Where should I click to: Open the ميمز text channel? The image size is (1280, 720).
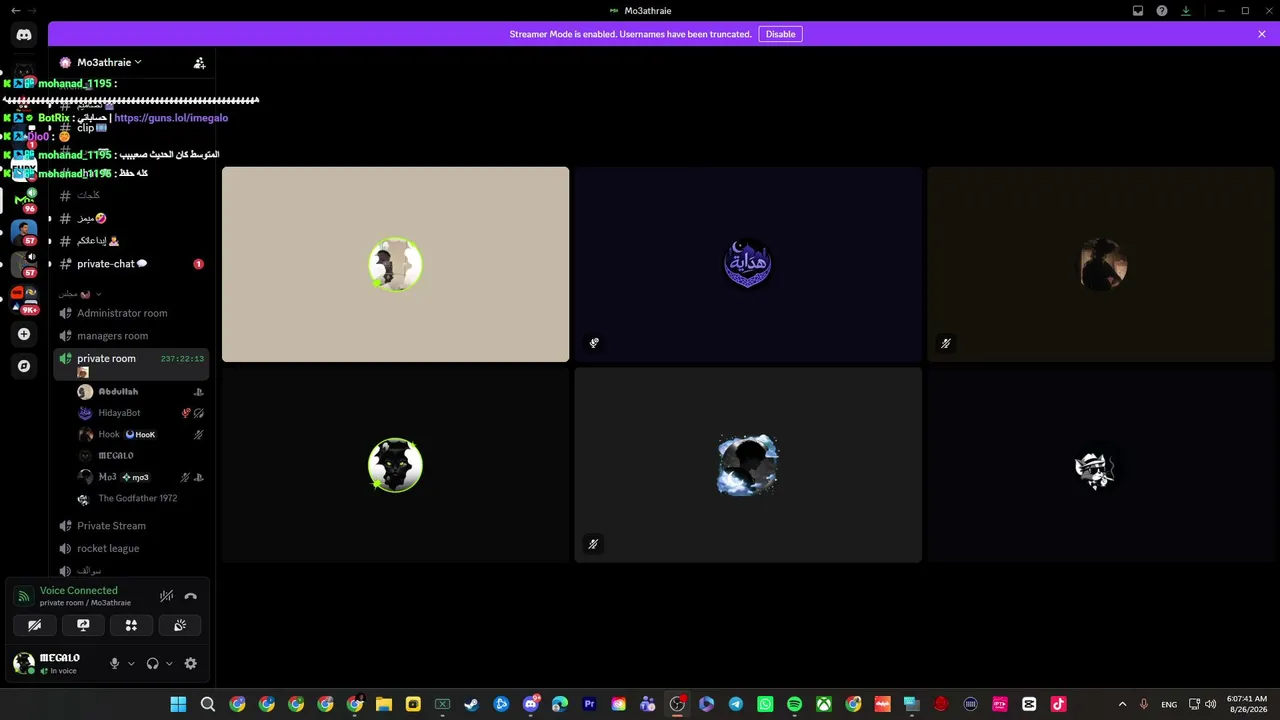tap(131, 218)
